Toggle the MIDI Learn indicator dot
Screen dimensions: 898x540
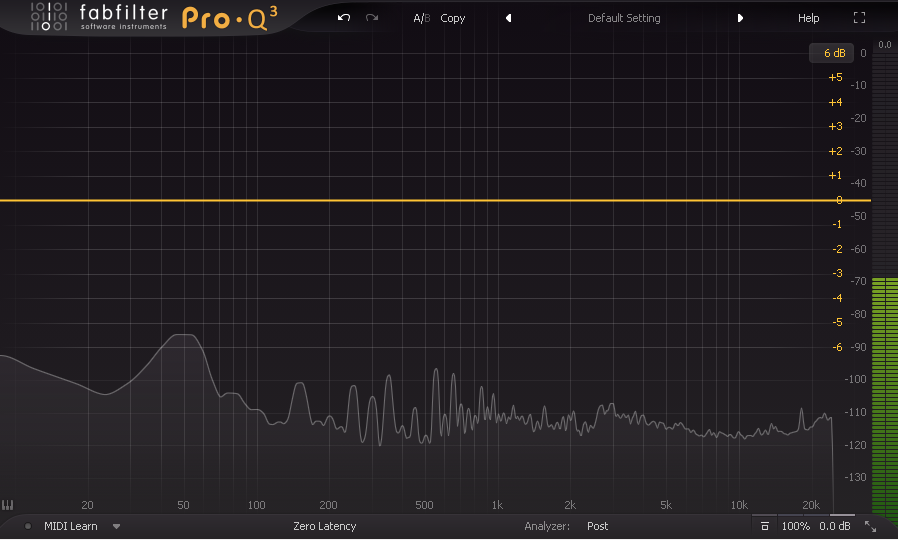(27, 526)
